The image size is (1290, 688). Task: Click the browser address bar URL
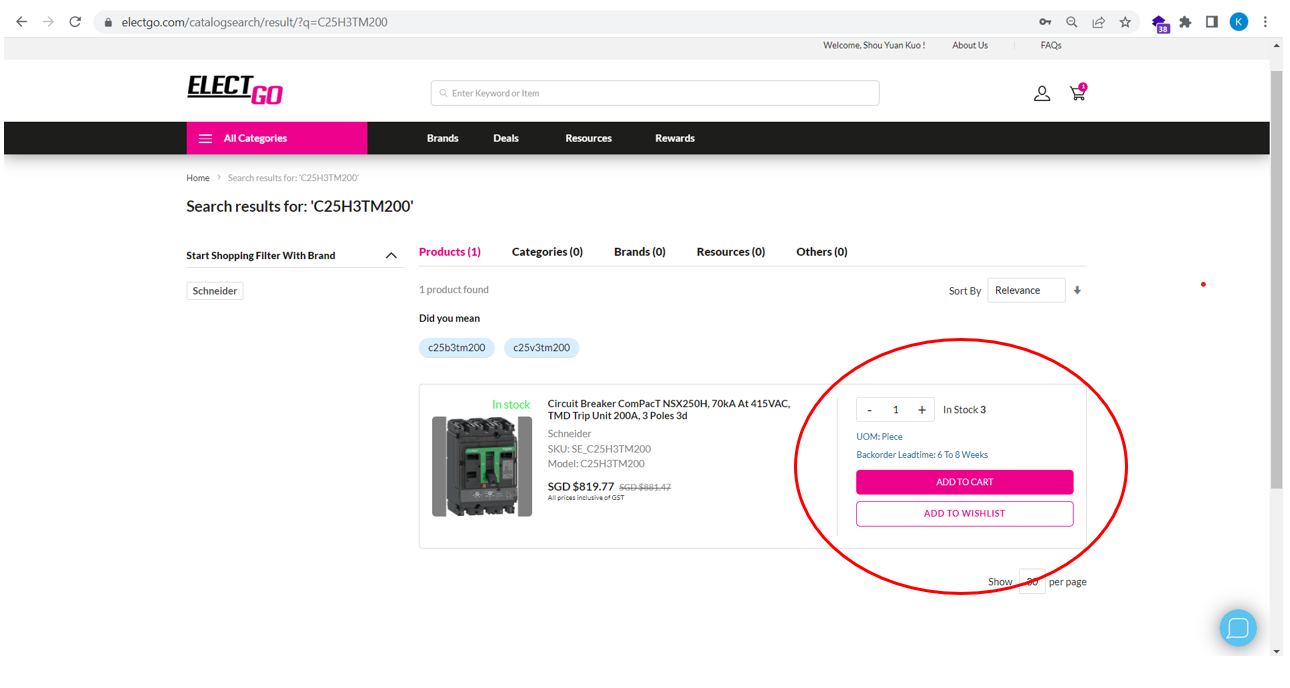point(254,22)
